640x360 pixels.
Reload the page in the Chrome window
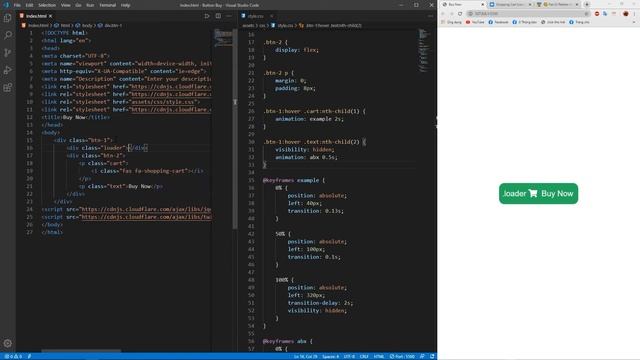[x=460, y=13]
